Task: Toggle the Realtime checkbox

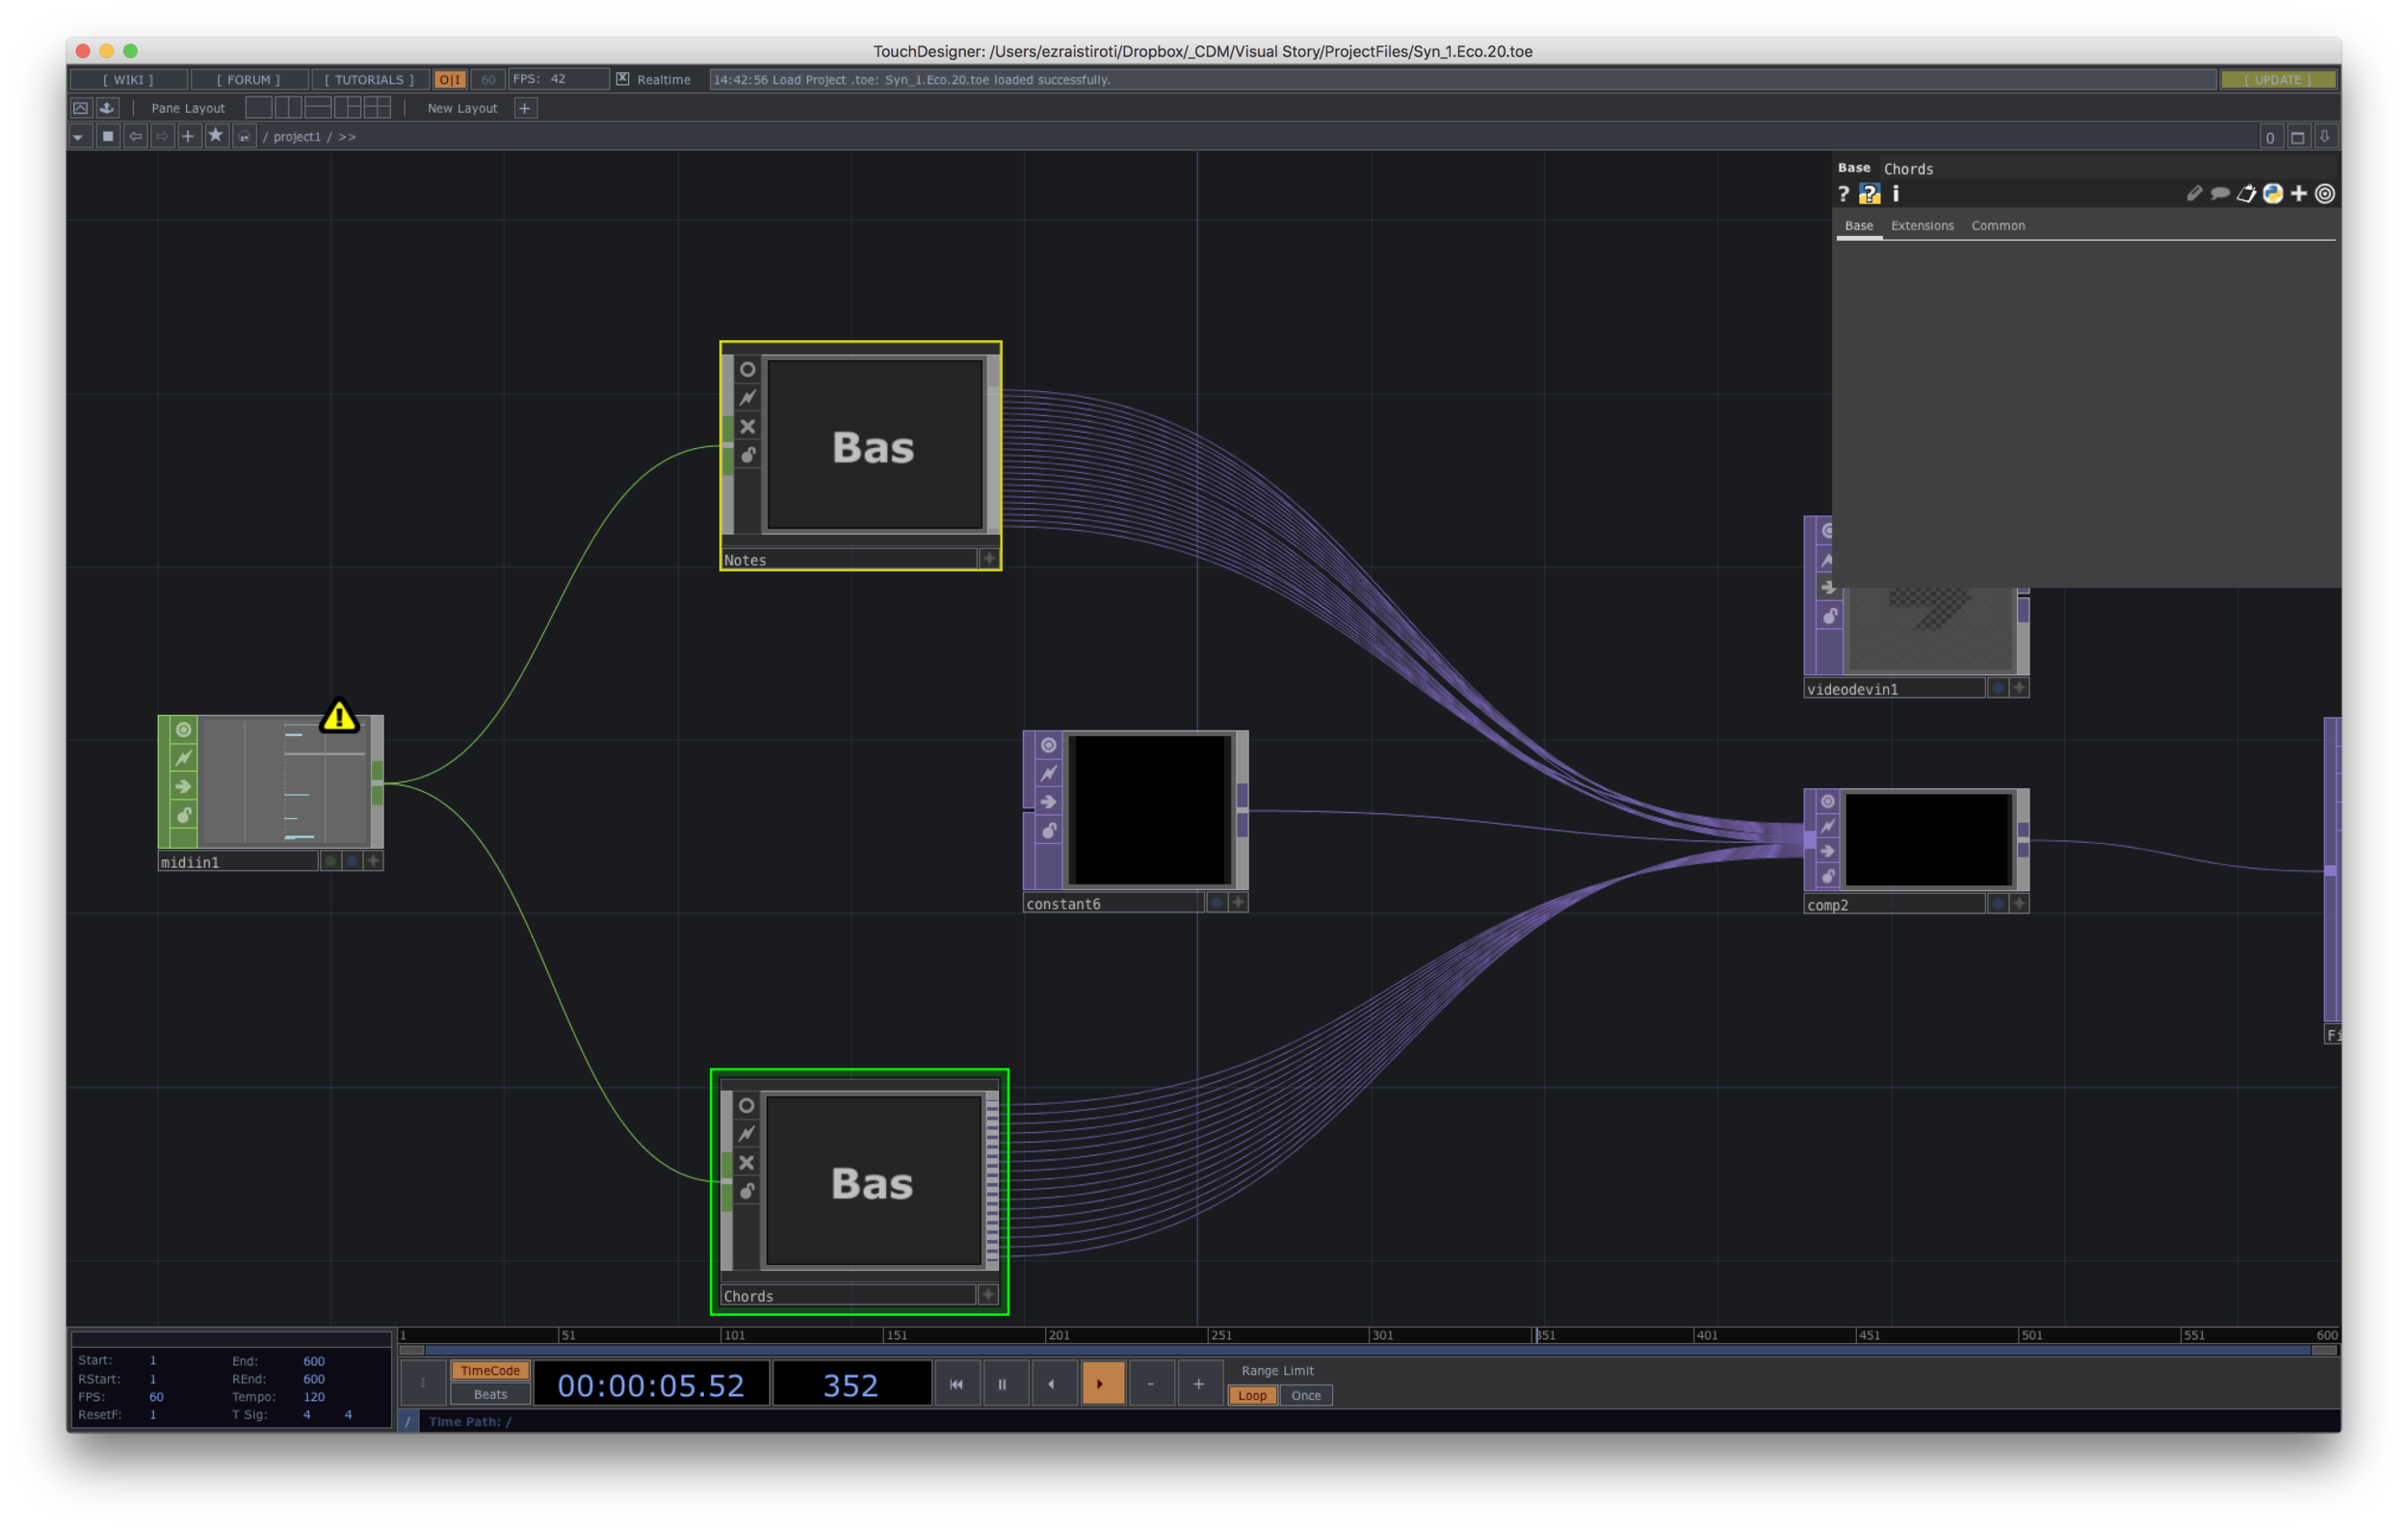Action: coord(622,79)
